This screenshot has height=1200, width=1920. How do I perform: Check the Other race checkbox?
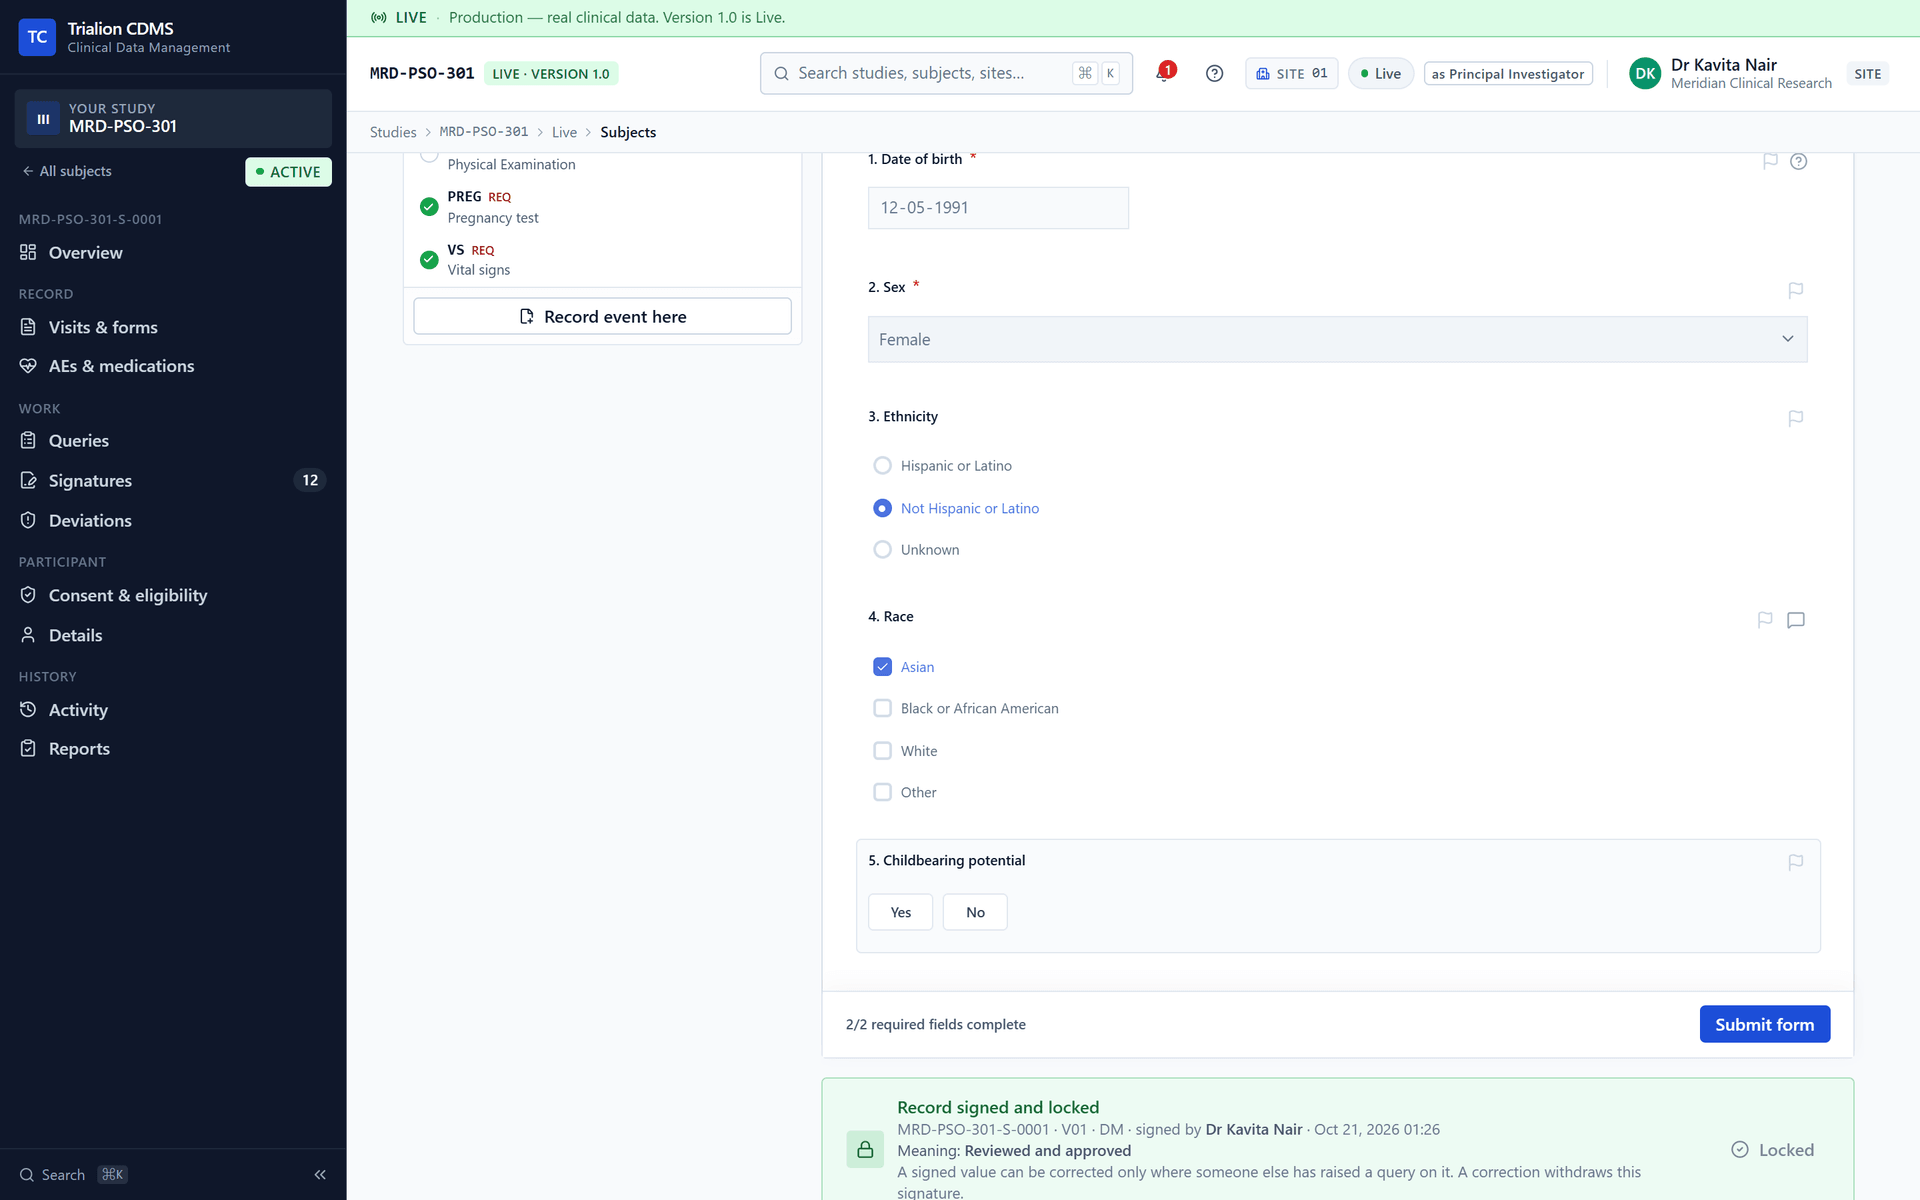pyautogui.click(x=882, y=792)
